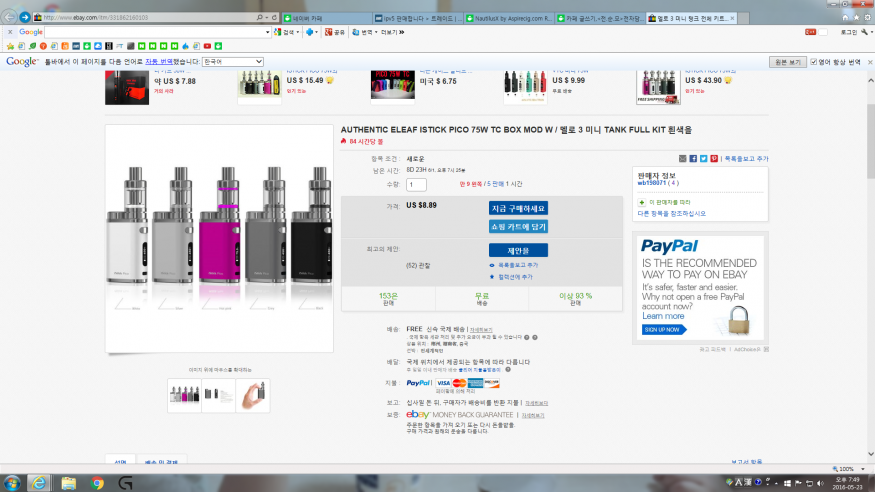The height and width of the screenshot is (492, 875).
Task: Click the browser Forward arrow button
Action: coord(25,17)
